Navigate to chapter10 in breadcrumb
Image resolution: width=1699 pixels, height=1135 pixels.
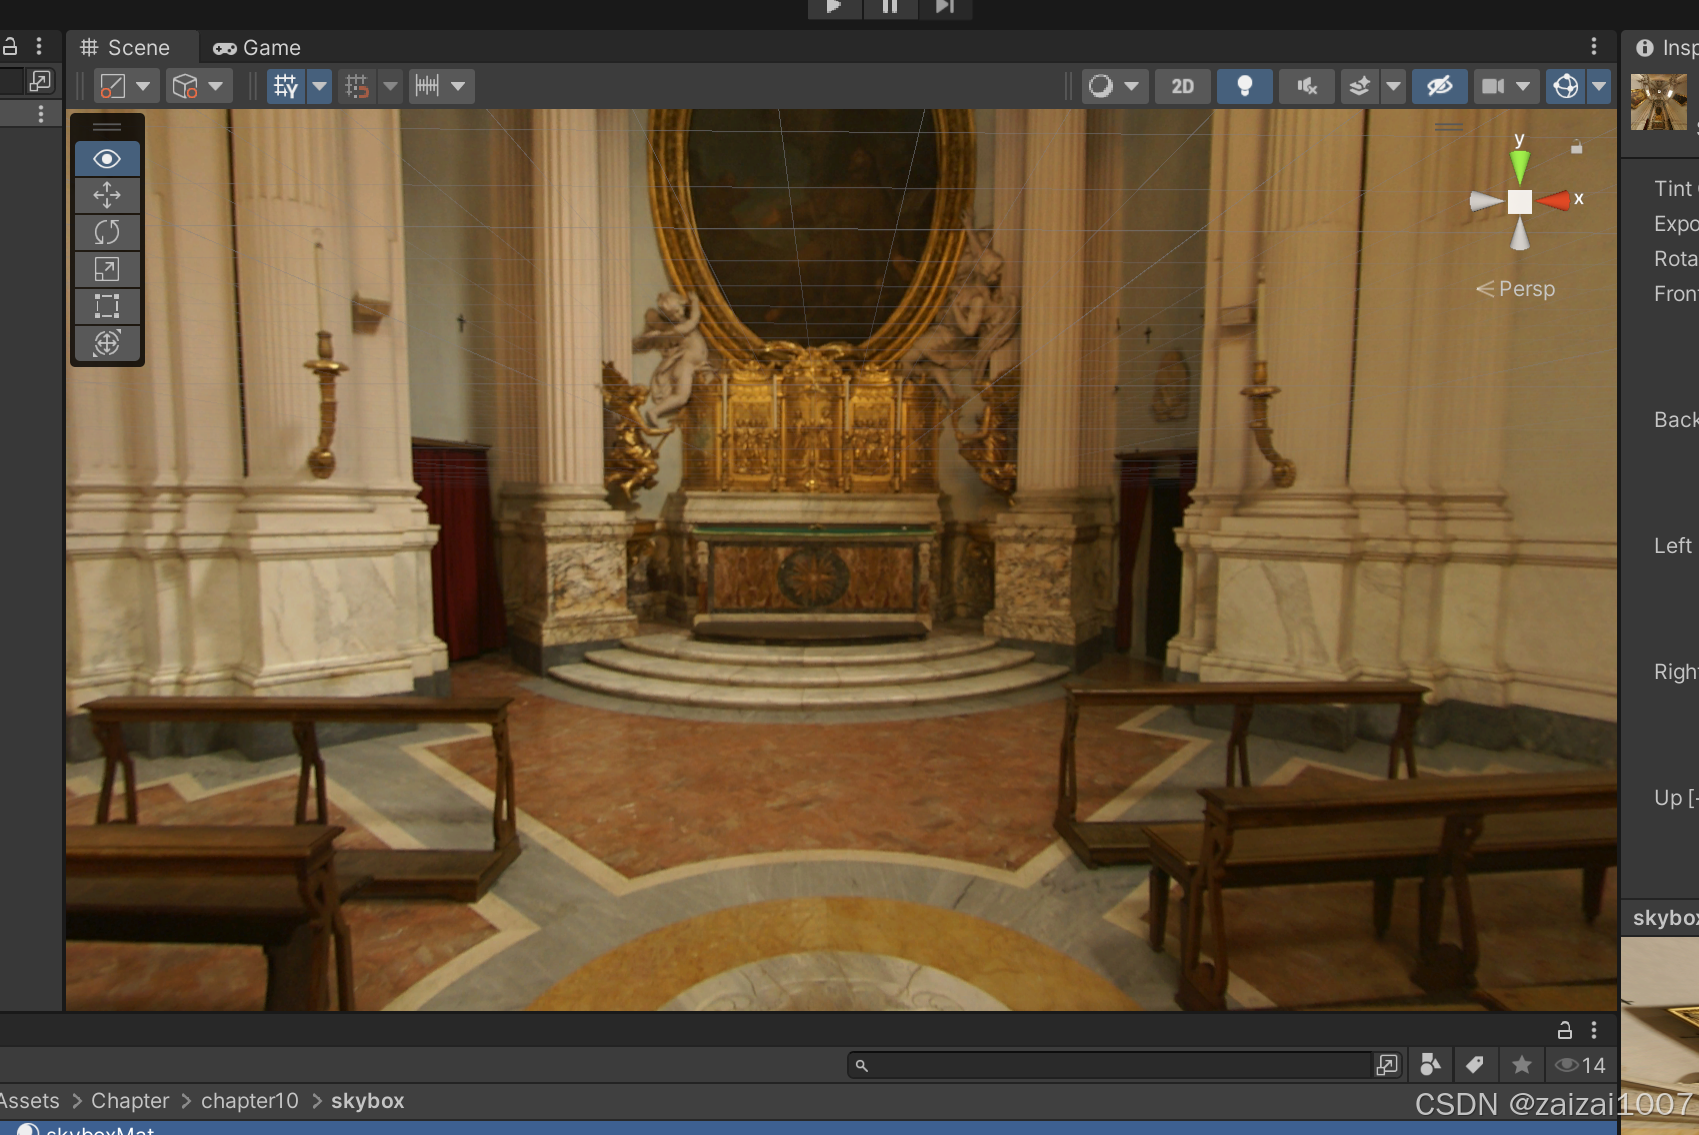(250, 1101)
